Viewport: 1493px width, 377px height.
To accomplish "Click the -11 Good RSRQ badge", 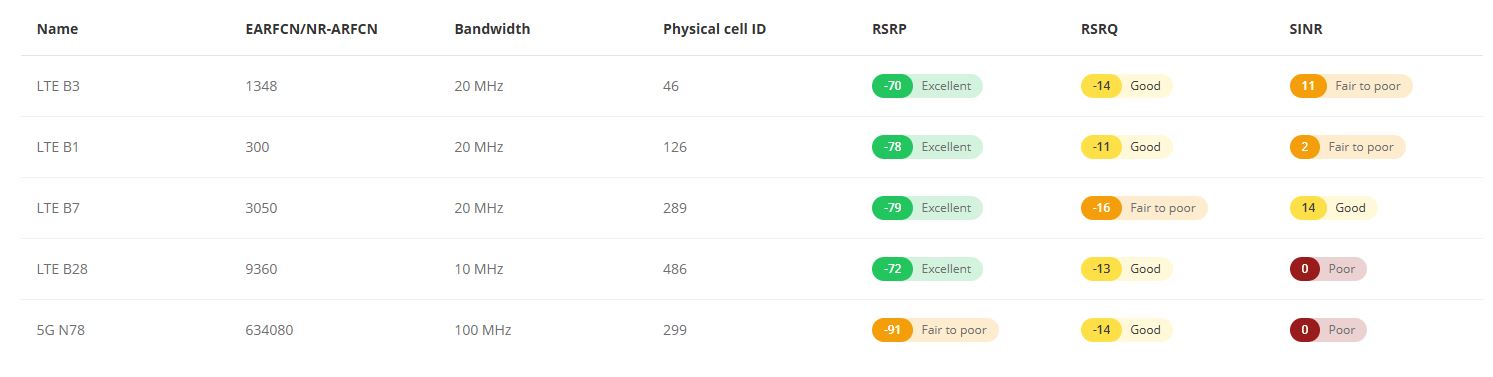I will click(1126, 147).
